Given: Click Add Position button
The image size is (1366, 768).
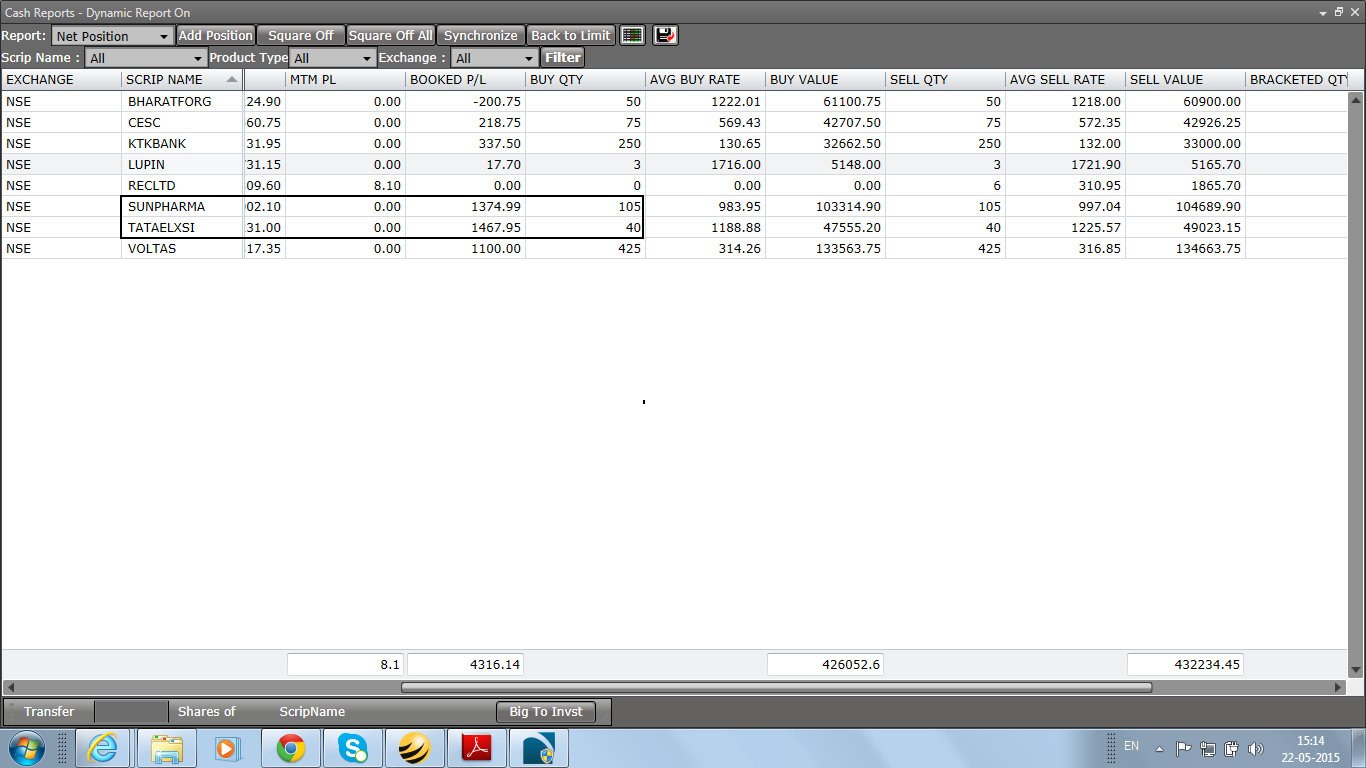Looking at the screenshot, I should (x=216, y=35).
